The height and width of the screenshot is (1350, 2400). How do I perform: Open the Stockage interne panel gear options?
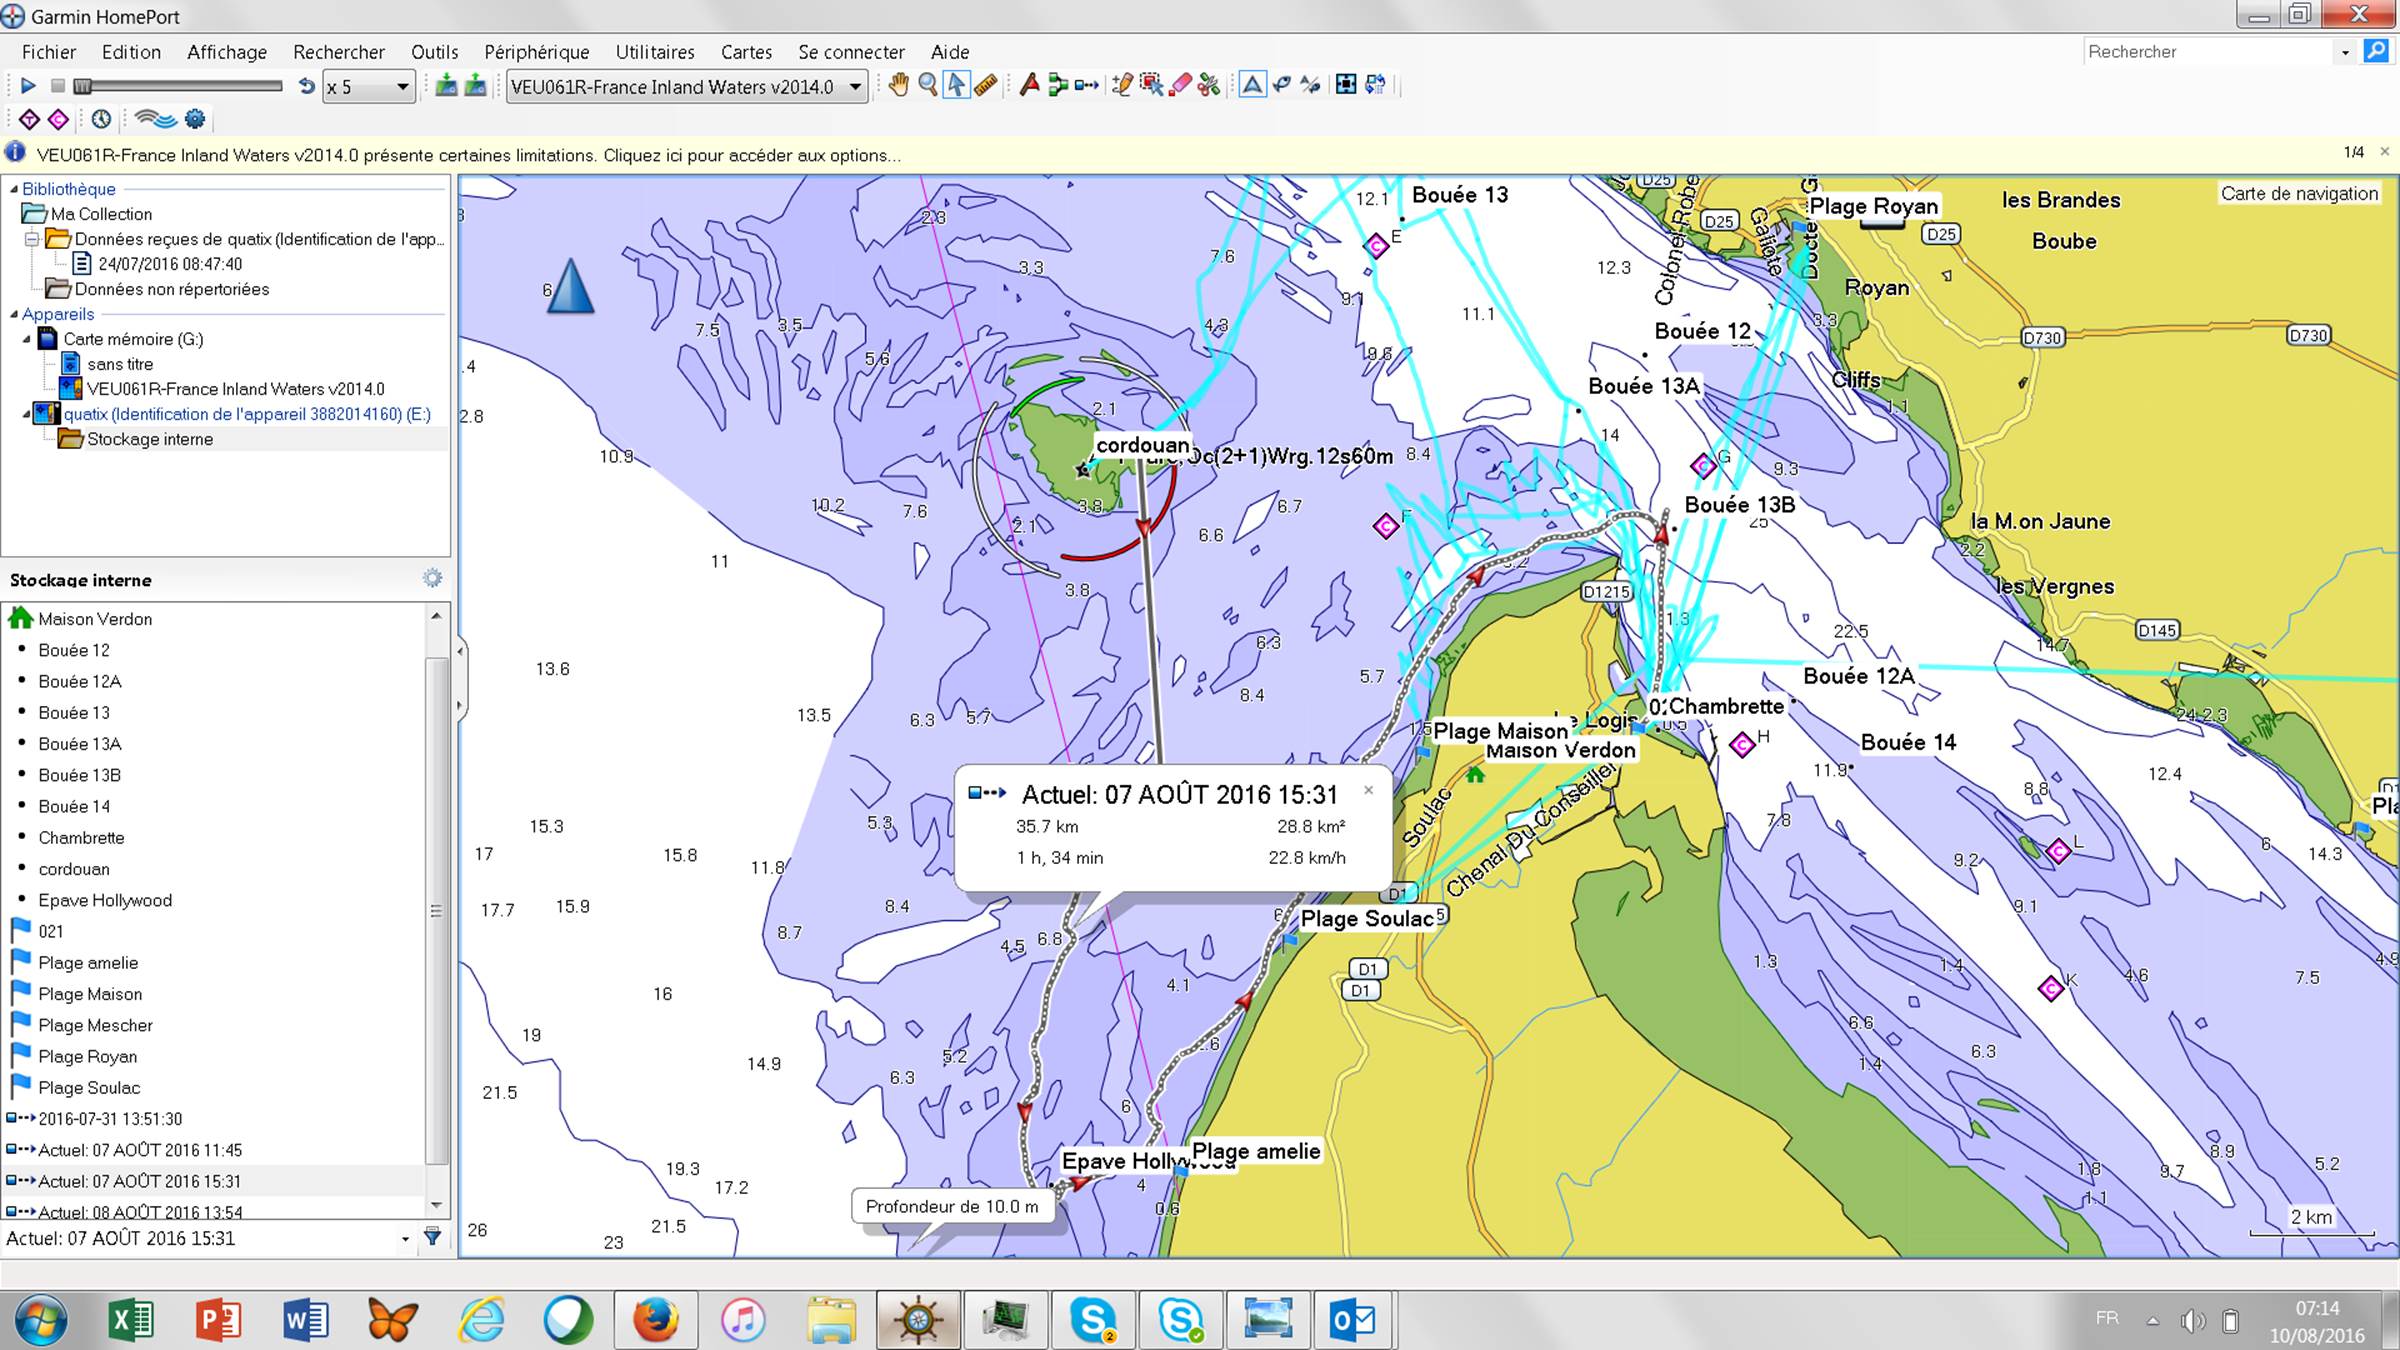[432, 578]
